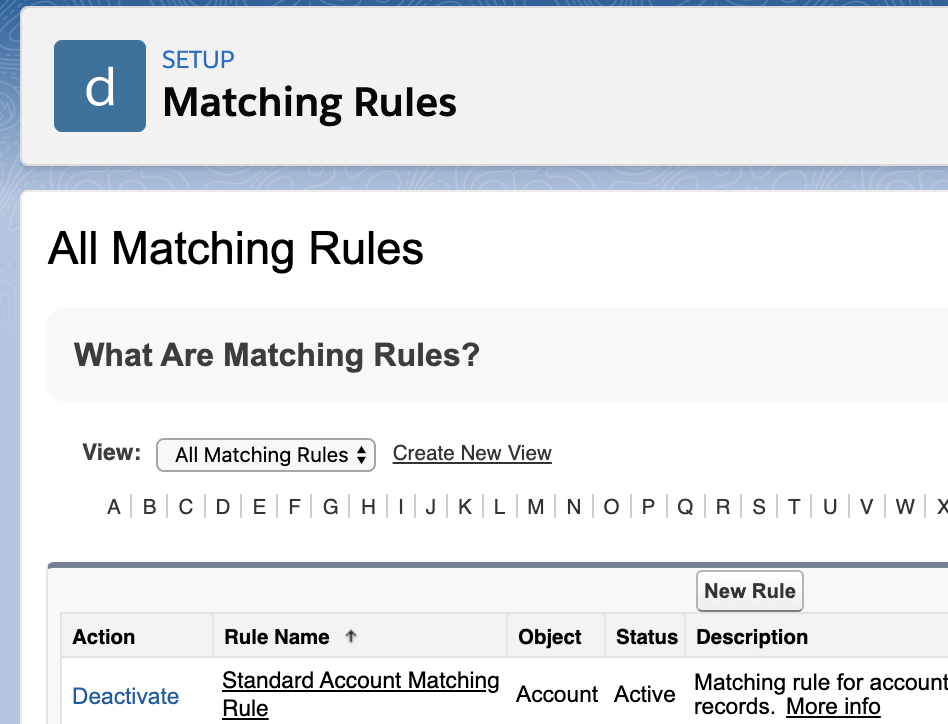Sort by the Description column header
Viewport: 948px width, 724px height.
[752, 637]
